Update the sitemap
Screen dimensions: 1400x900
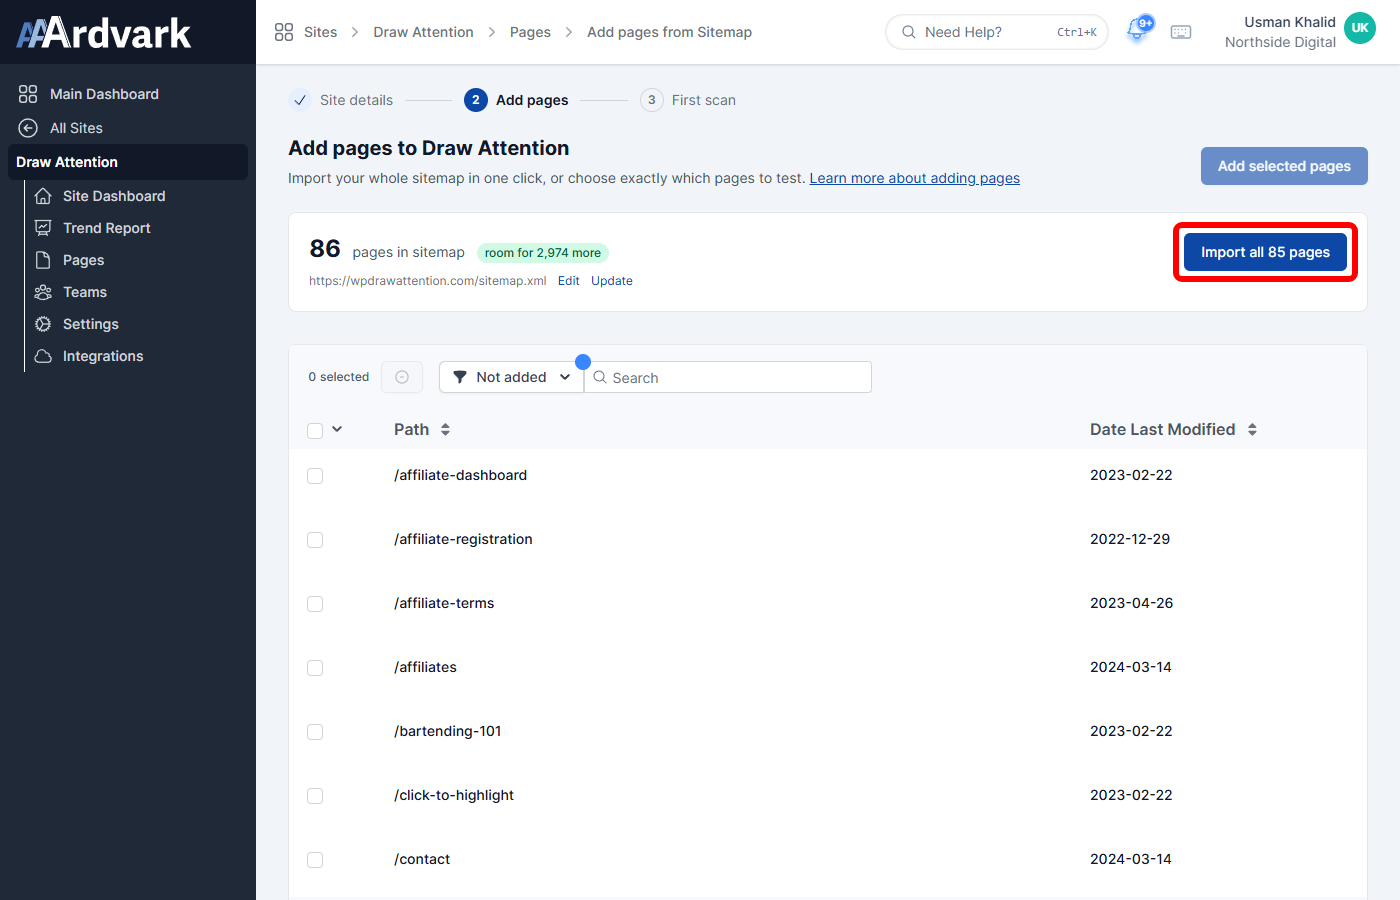612,281
